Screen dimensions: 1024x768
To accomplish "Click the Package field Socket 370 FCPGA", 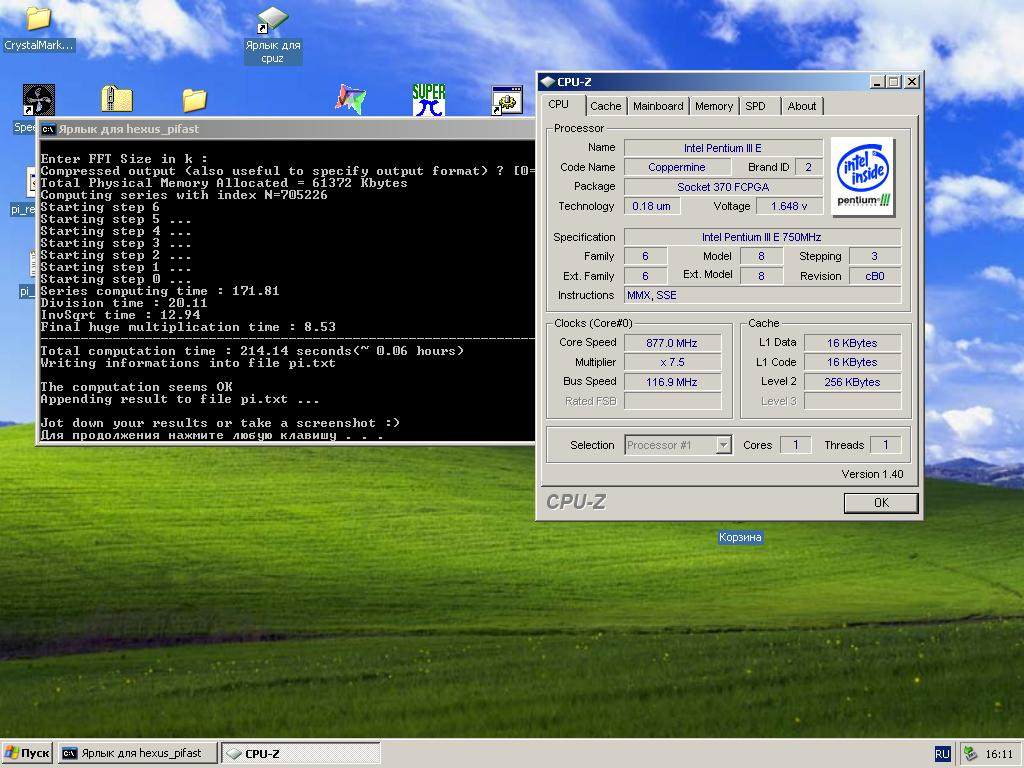I will 723,187.
